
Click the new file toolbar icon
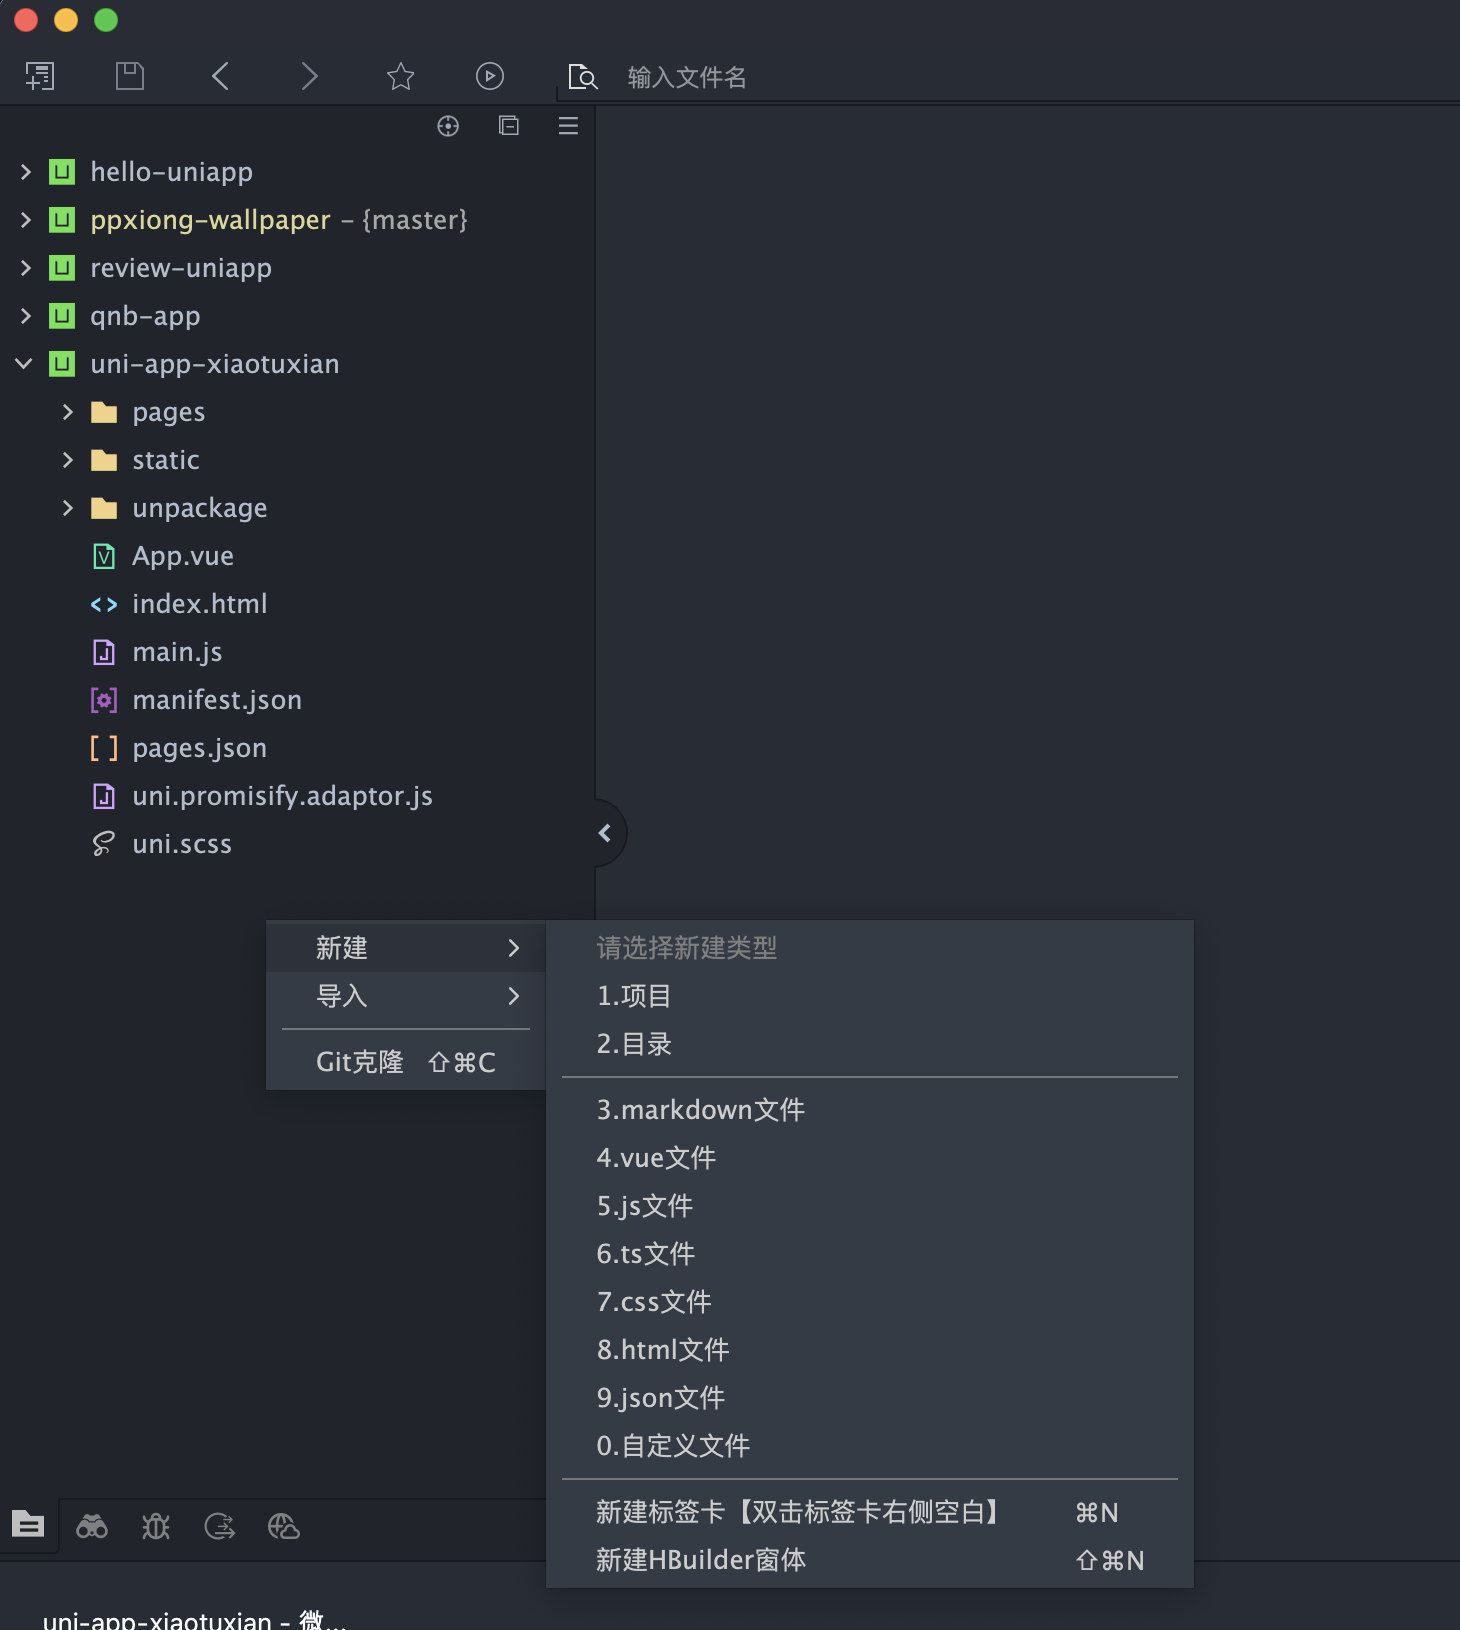pos(40,76)
